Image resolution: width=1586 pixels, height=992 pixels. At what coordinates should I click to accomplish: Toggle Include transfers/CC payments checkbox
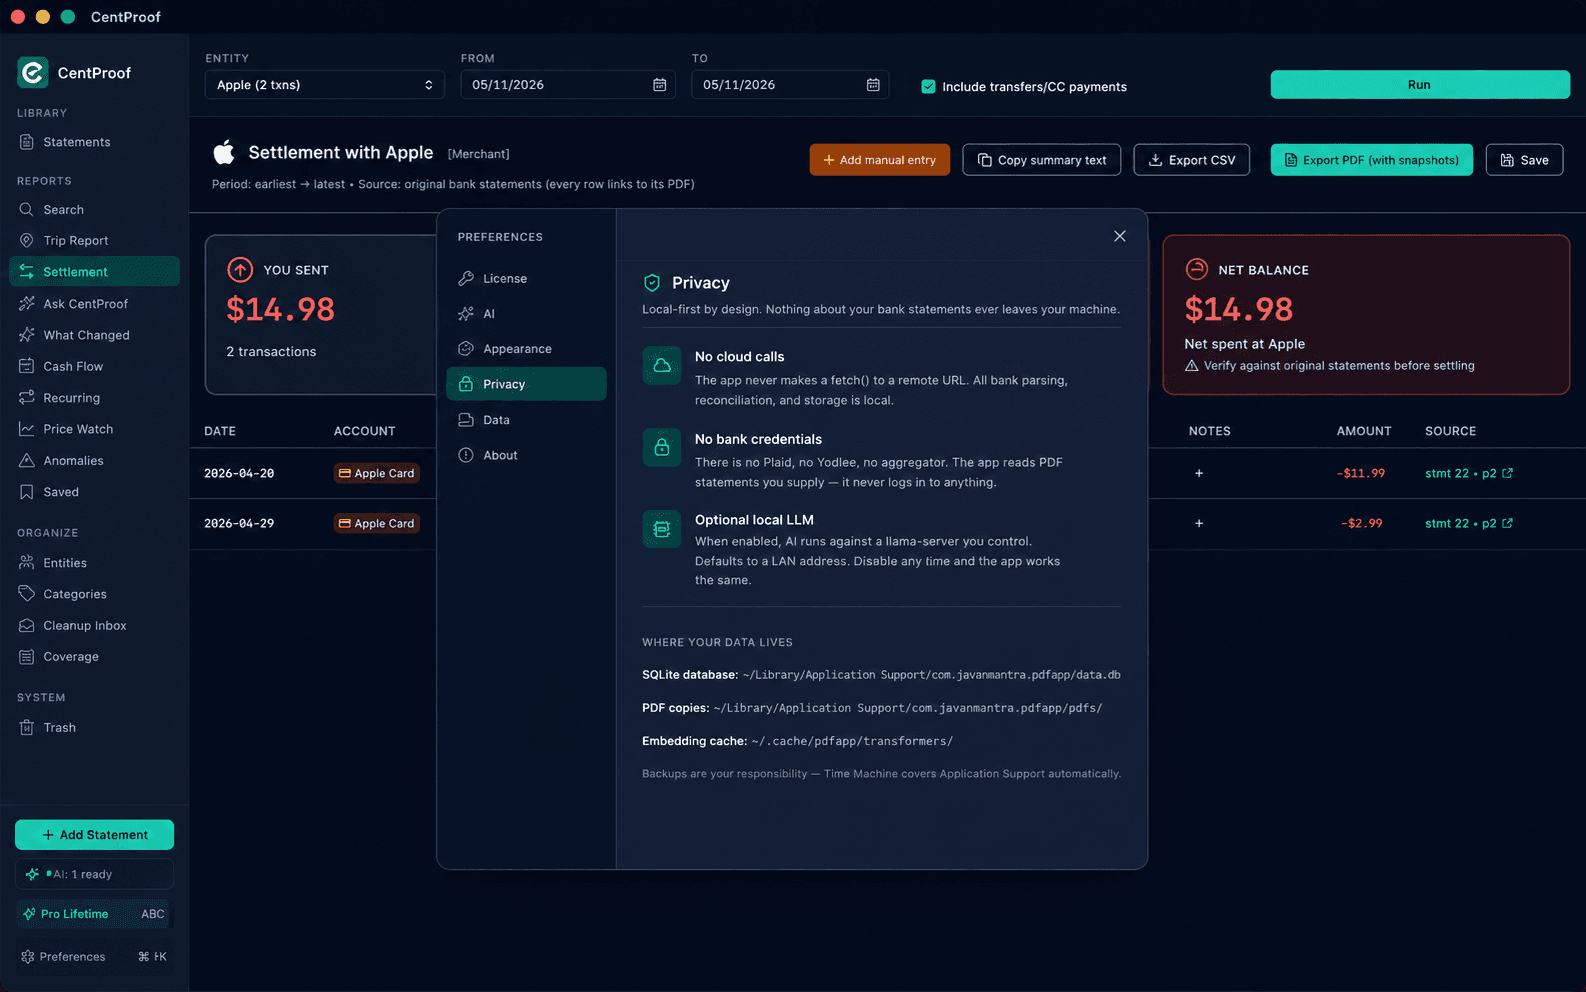928,87
